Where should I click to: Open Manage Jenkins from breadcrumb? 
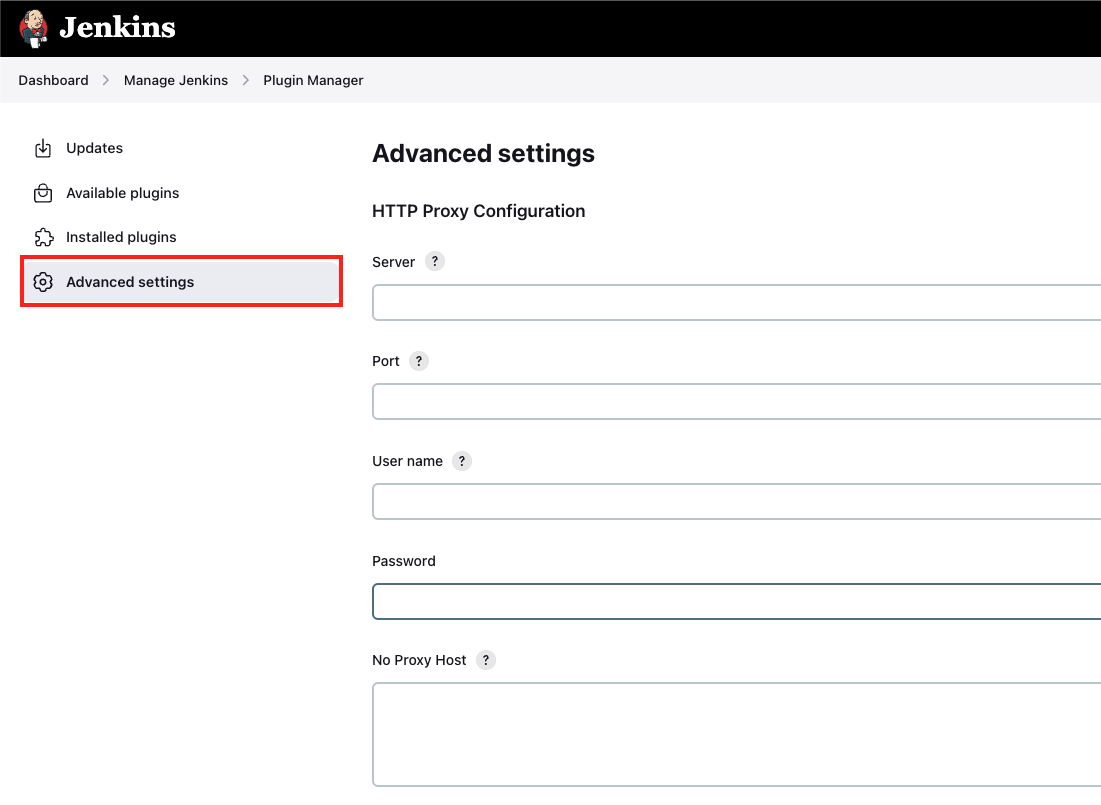176,80
